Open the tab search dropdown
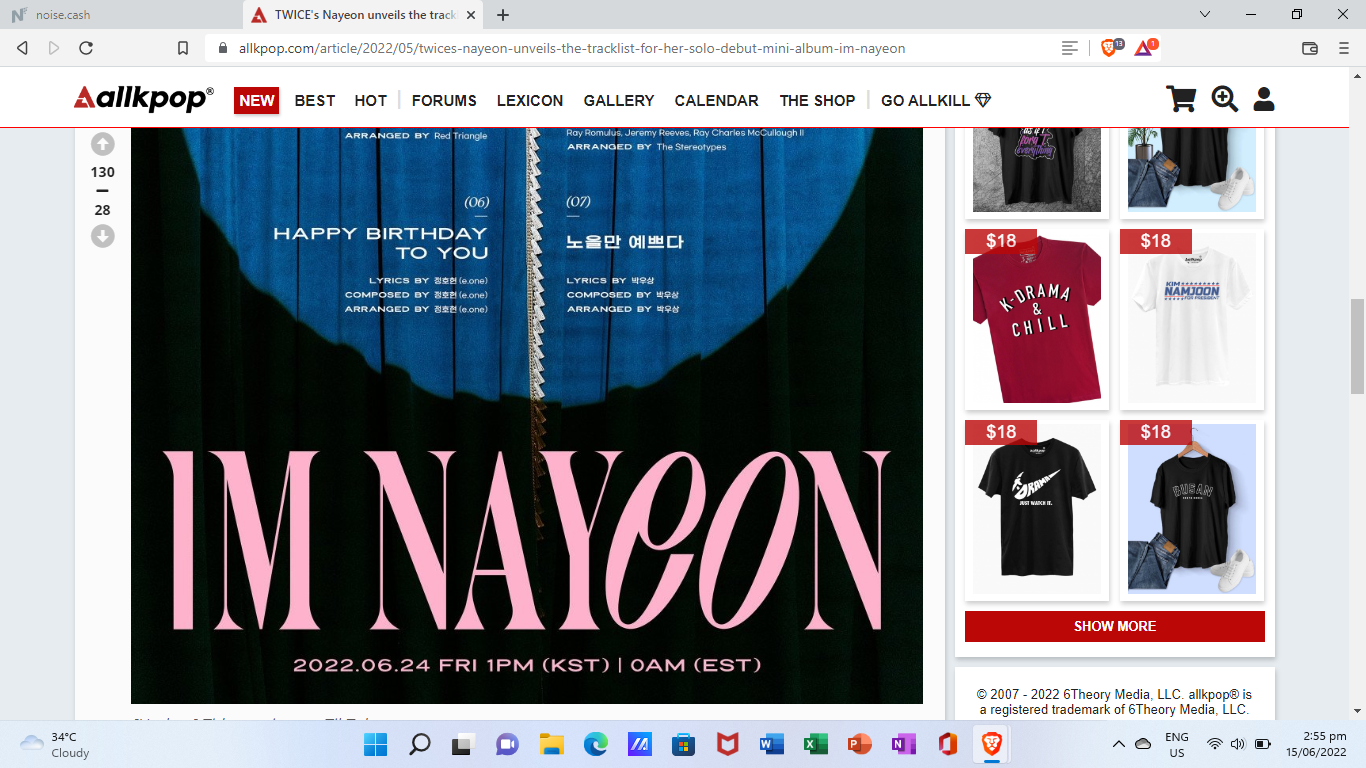Image resolution: width=1366 pixels, height=768 pixels. 1205,15
